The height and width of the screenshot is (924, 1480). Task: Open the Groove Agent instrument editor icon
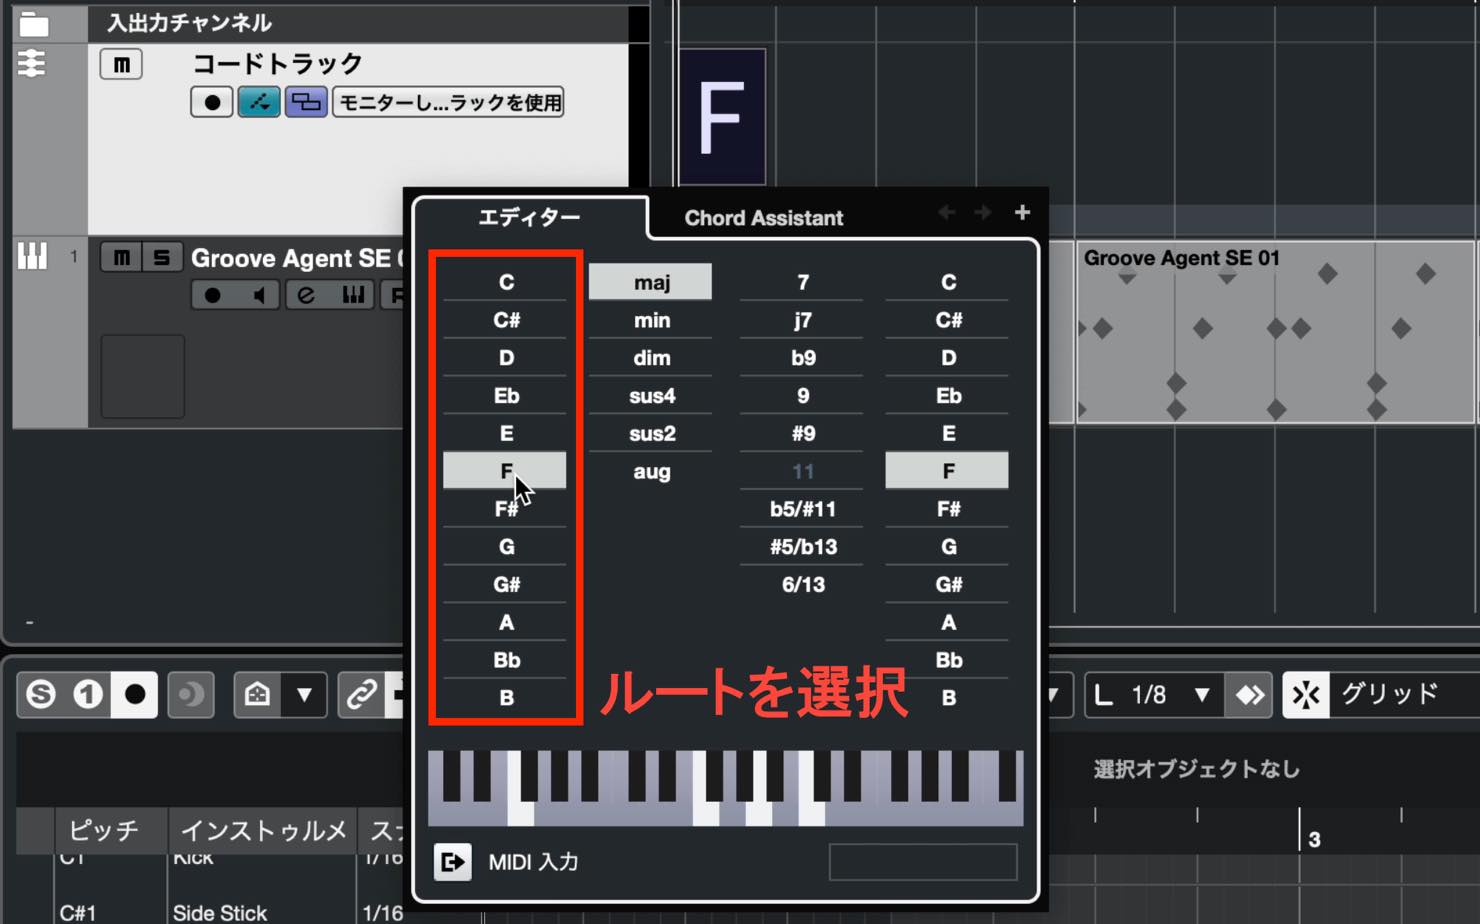(x=353, y=295)
